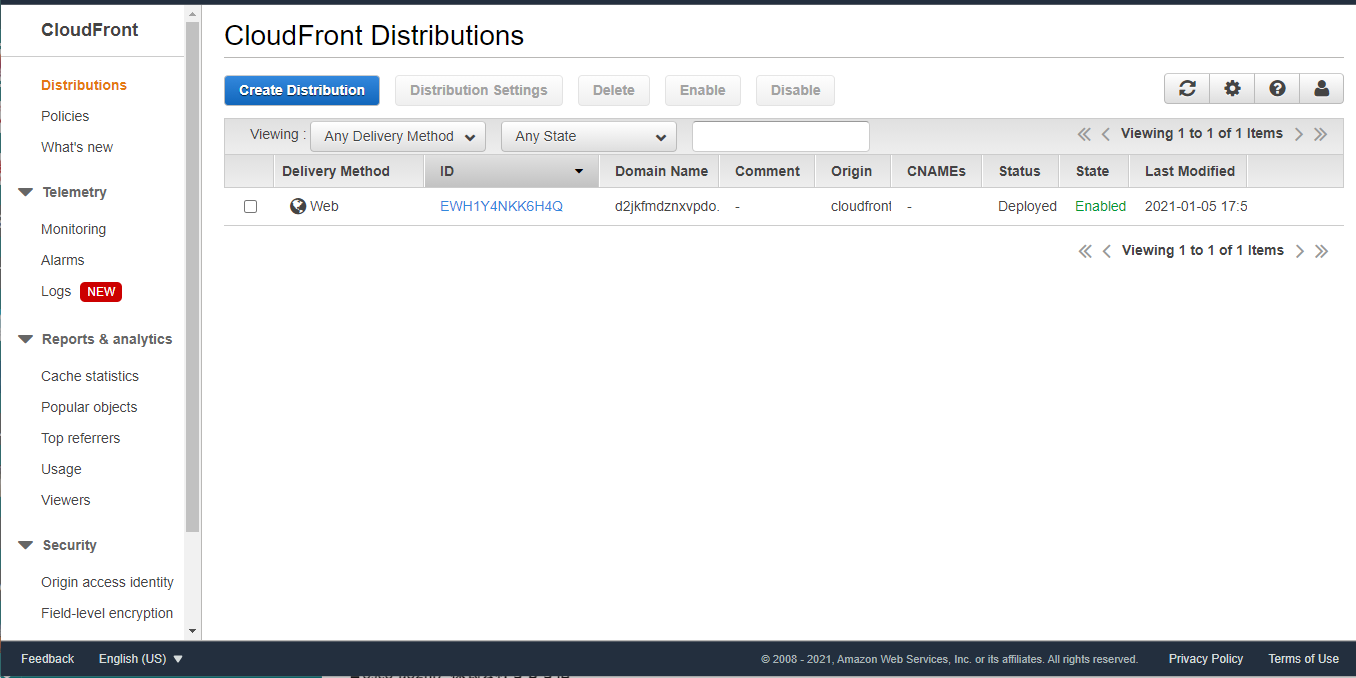
Task: Go to previous page in top pager
Action: pyautogui.click(x=1106, y=134)
